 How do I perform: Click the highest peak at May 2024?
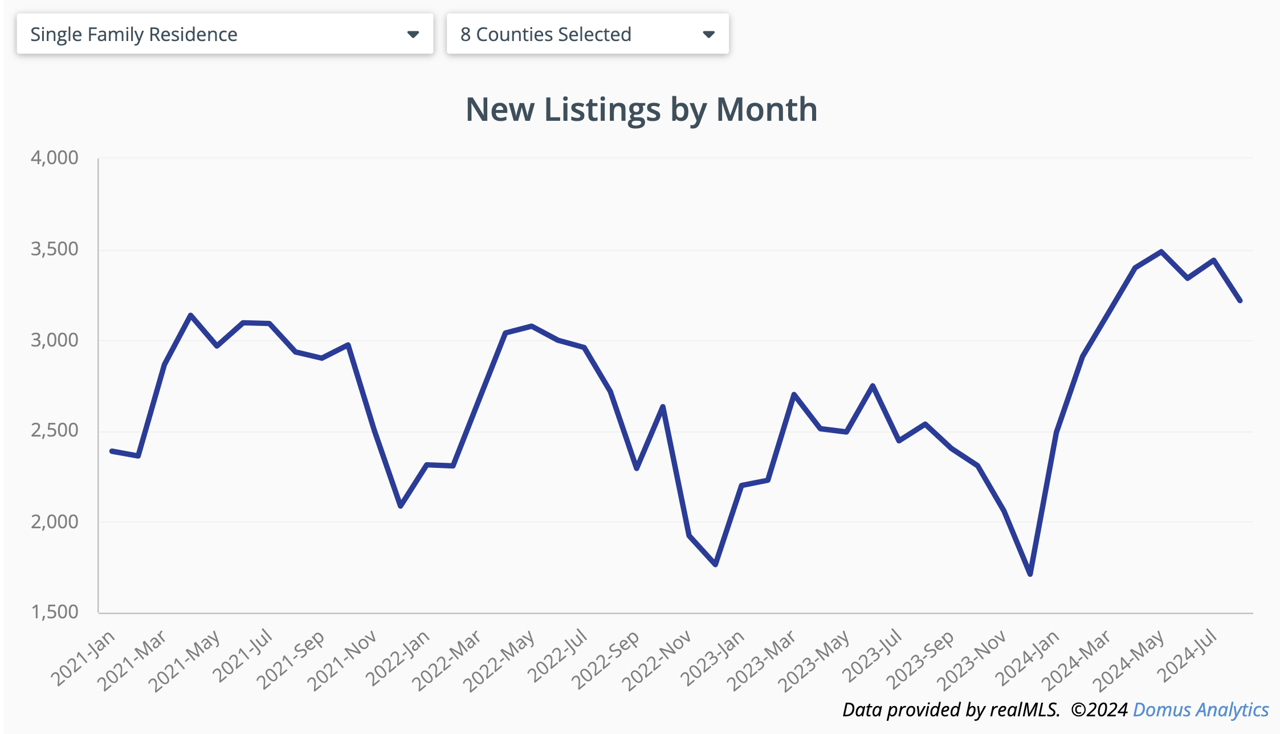point(1161,251)
